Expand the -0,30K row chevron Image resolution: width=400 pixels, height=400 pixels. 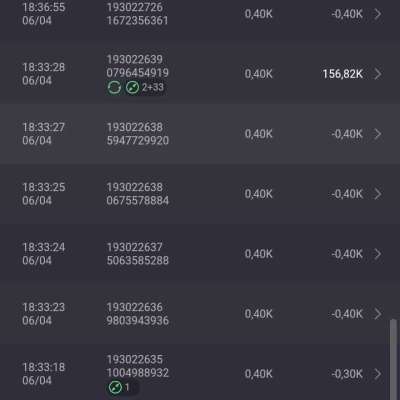point(377,374)
